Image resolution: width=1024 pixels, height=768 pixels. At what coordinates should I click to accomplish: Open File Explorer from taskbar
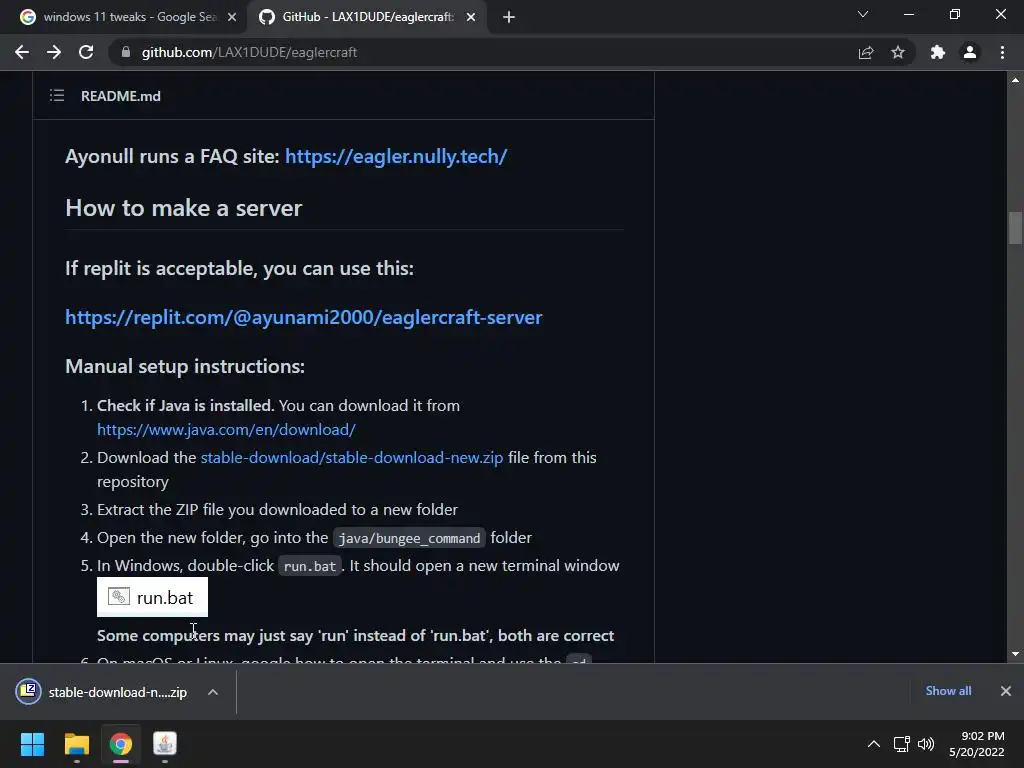click(76, 744)
